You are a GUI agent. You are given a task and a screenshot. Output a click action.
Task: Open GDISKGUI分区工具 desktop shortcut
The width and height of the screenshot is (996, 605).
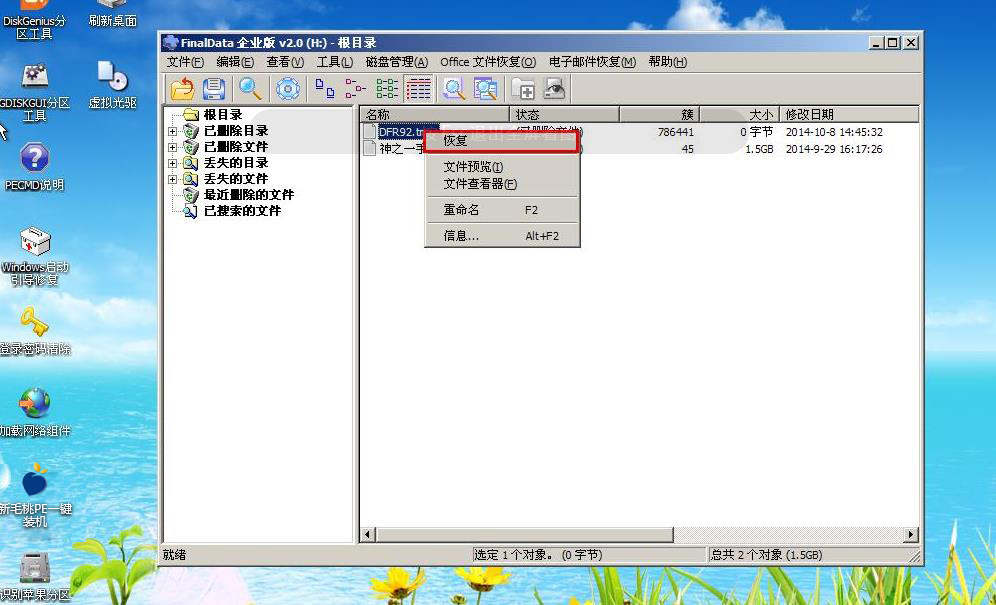click(x=34, y=92)
